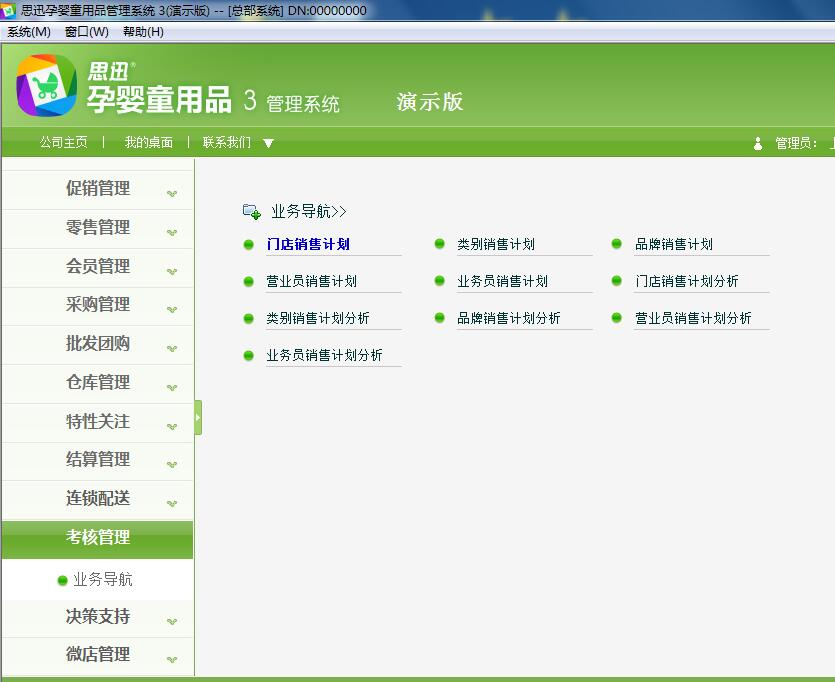Screen dimensions: 835x682
Task: Open the 品牌销售计划分析 link
Action: pos(509,318)
